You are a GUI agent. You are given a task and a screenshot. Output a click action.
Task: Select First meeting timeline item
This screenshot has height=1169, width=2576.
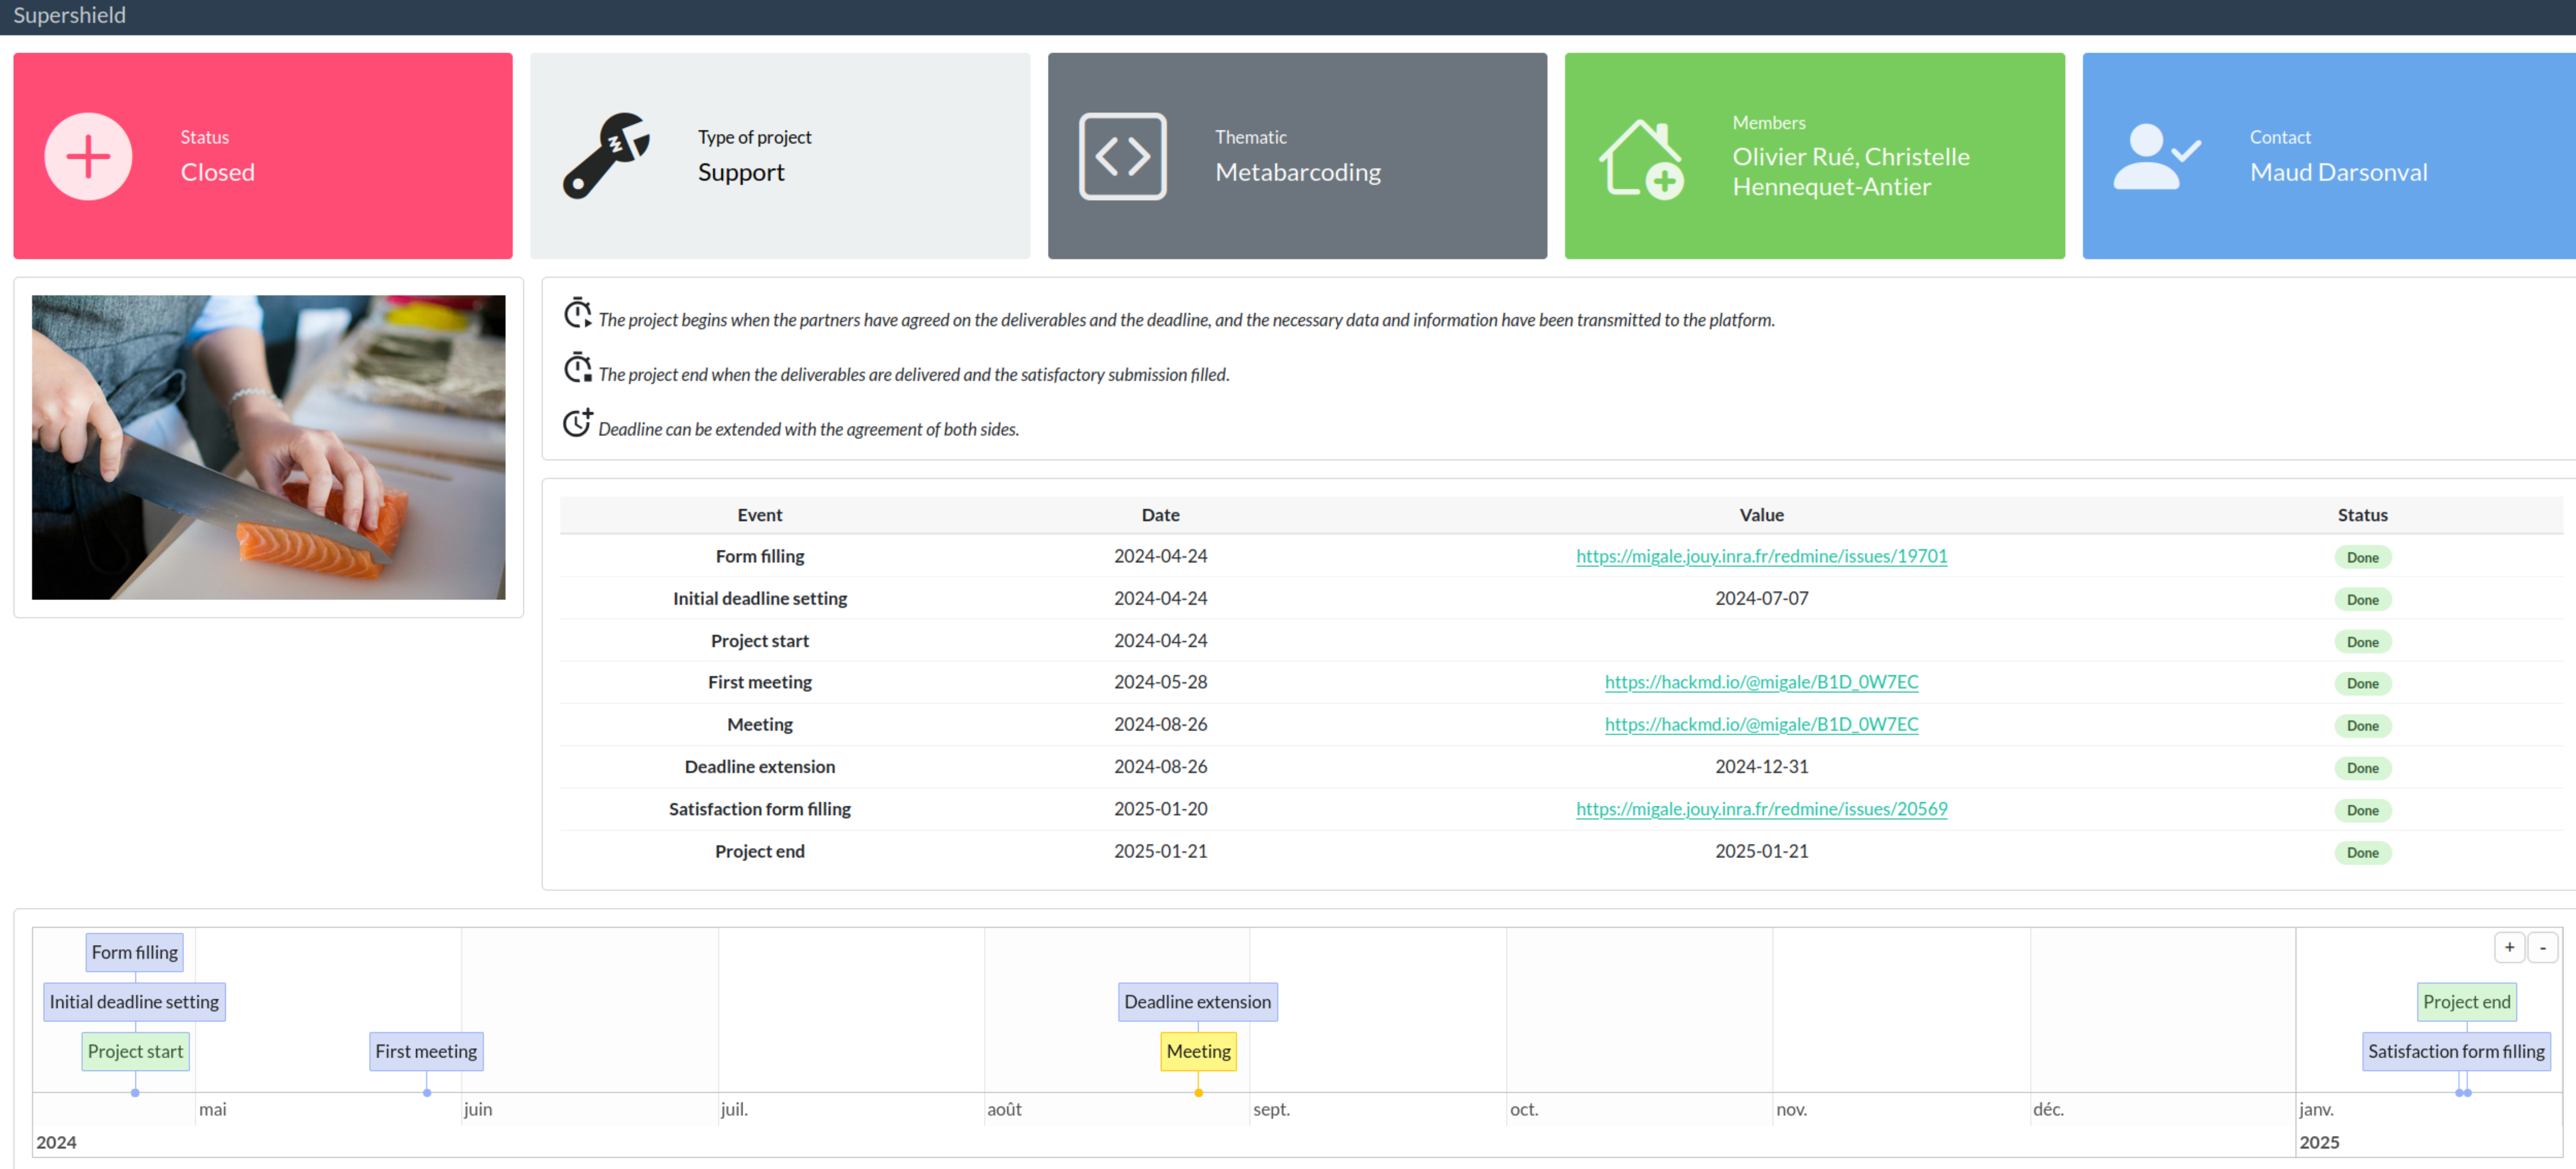[426, 1051]
